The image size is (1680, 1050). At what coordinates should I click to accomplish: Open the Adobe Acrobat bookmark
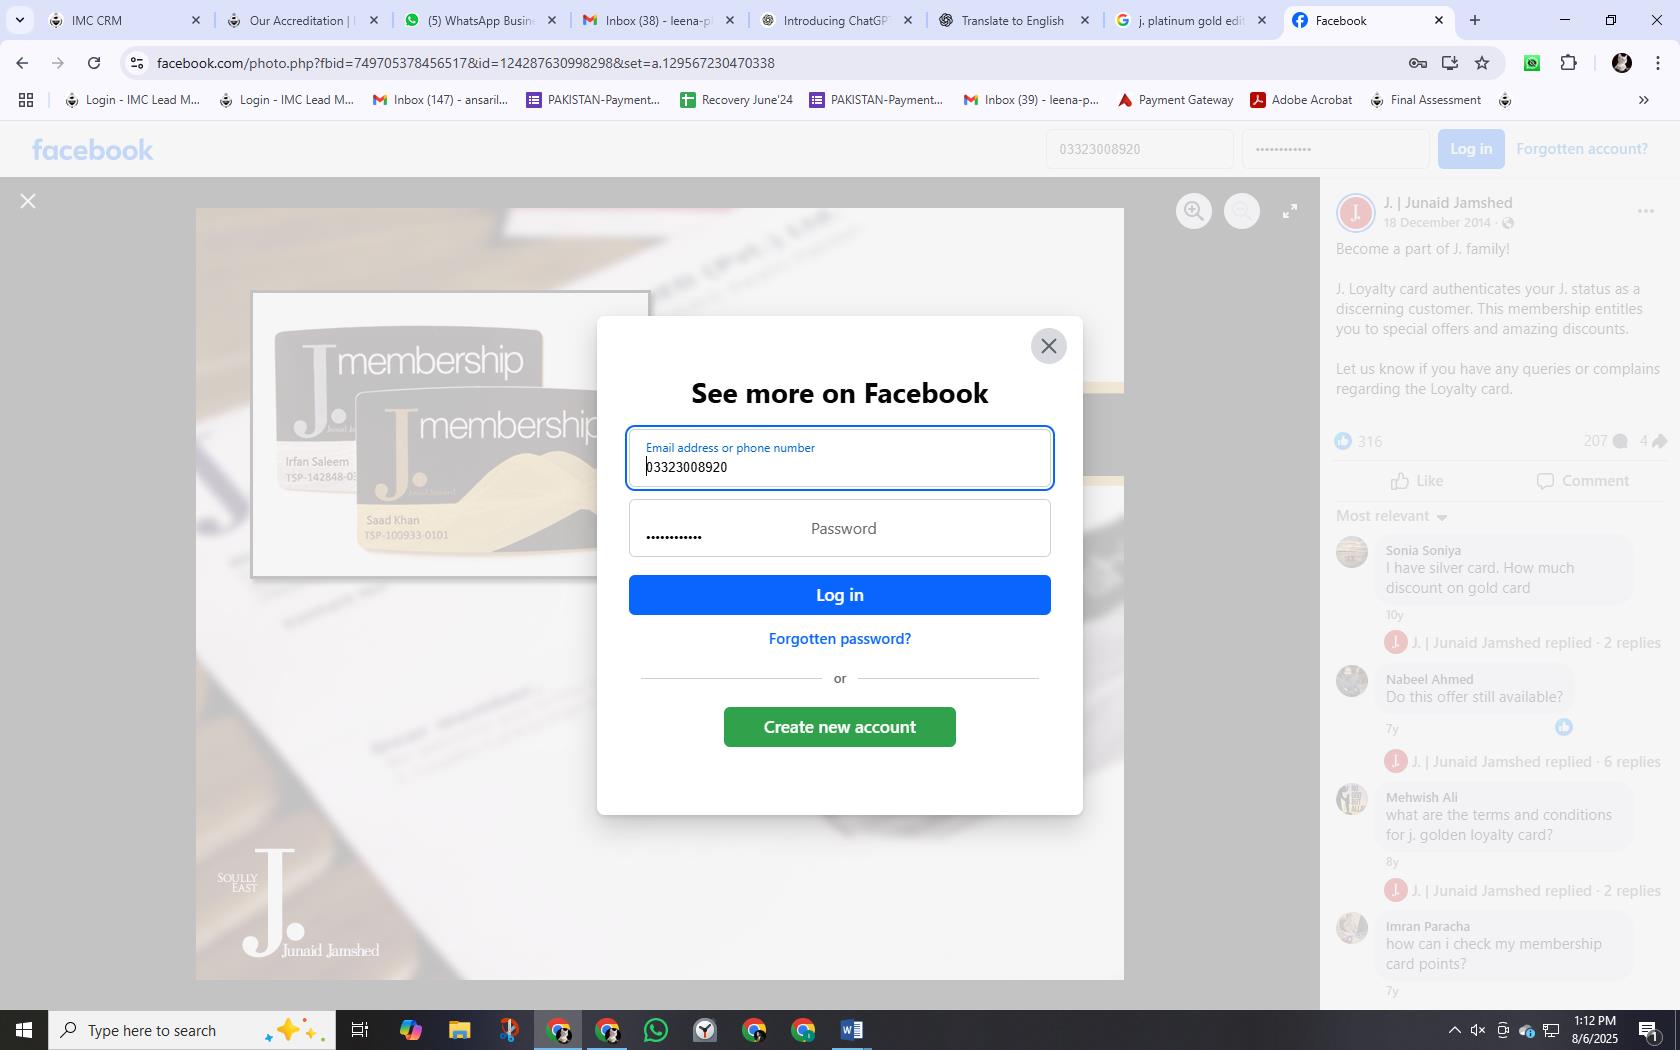coord(1301,100)
